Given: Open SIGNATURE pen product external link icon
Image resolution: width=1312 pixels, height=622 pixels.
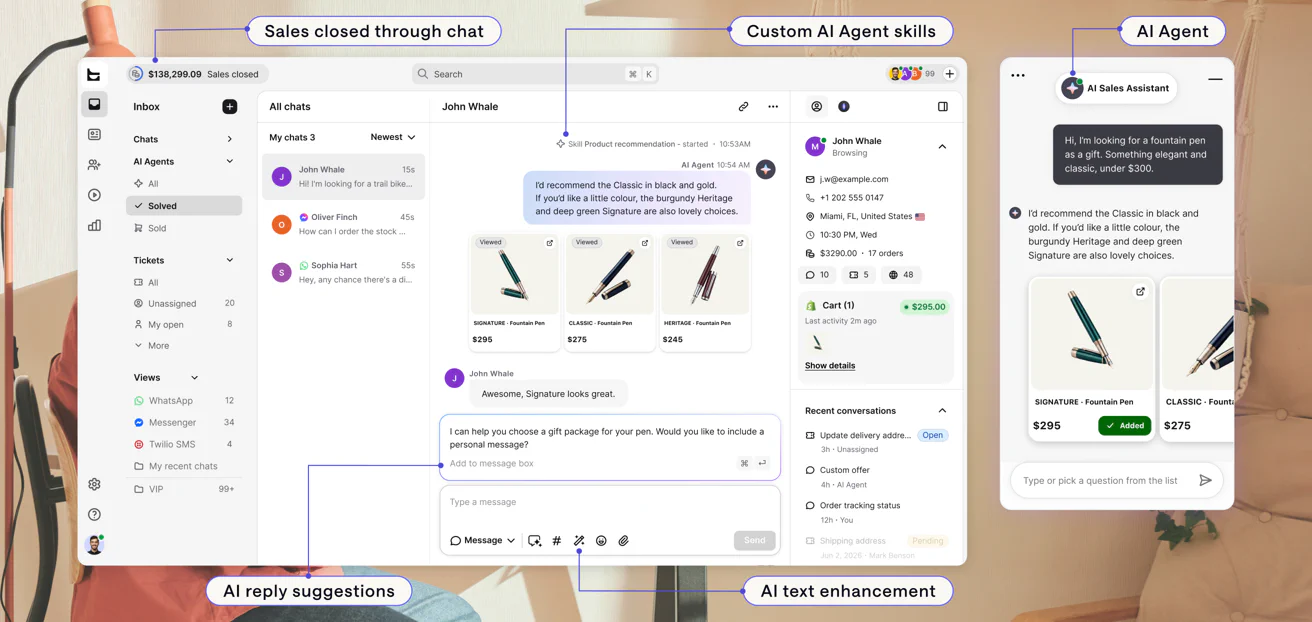Looking at the screenshot, I should pyautogui.click(x=549, y=242).
